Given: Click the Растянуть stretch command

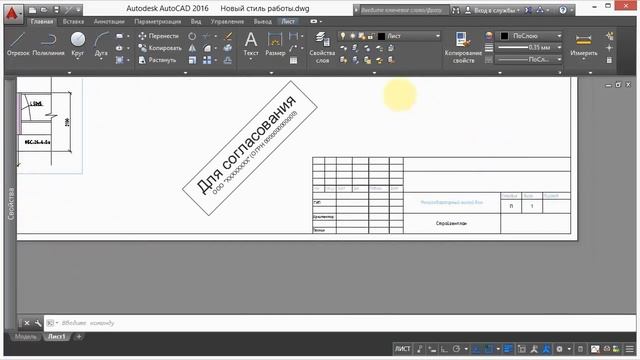Looking at the screenshot, I should (158, 60).
